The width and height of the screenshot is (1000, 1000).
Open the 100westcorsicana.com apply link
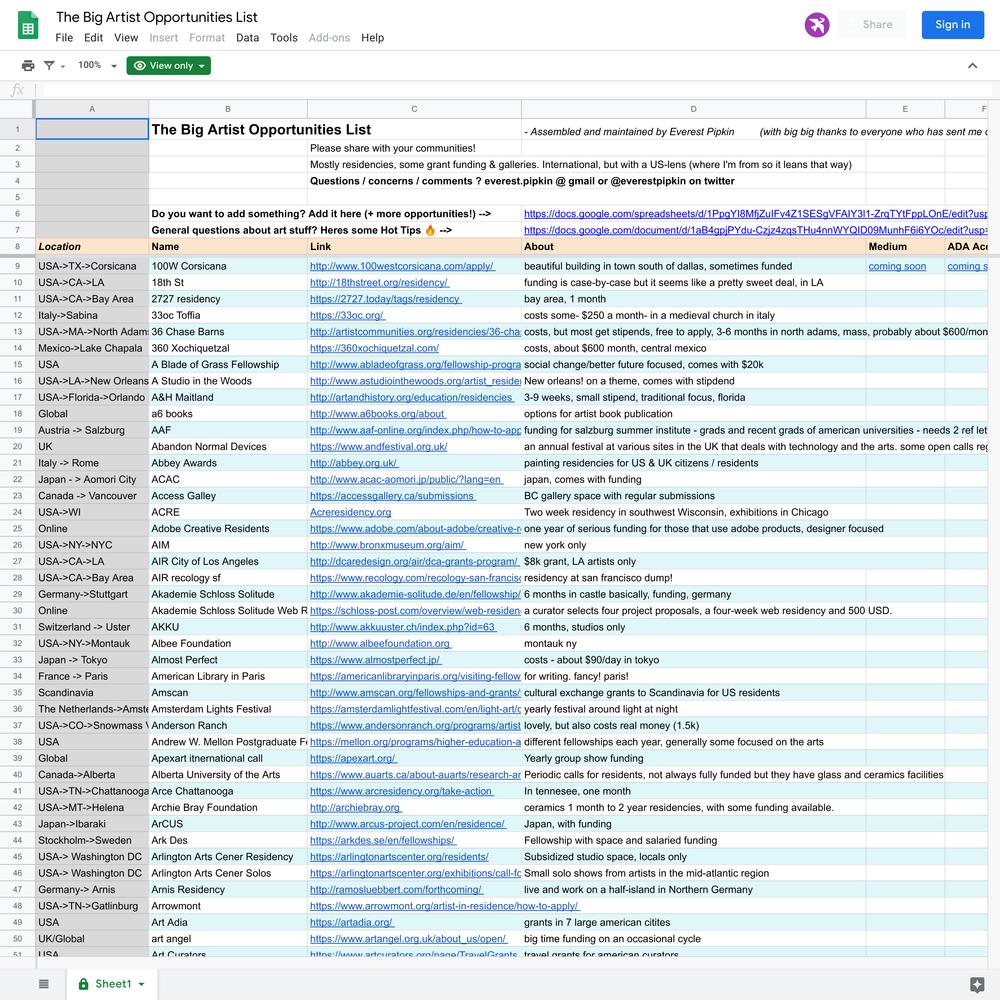click(402, 266)
